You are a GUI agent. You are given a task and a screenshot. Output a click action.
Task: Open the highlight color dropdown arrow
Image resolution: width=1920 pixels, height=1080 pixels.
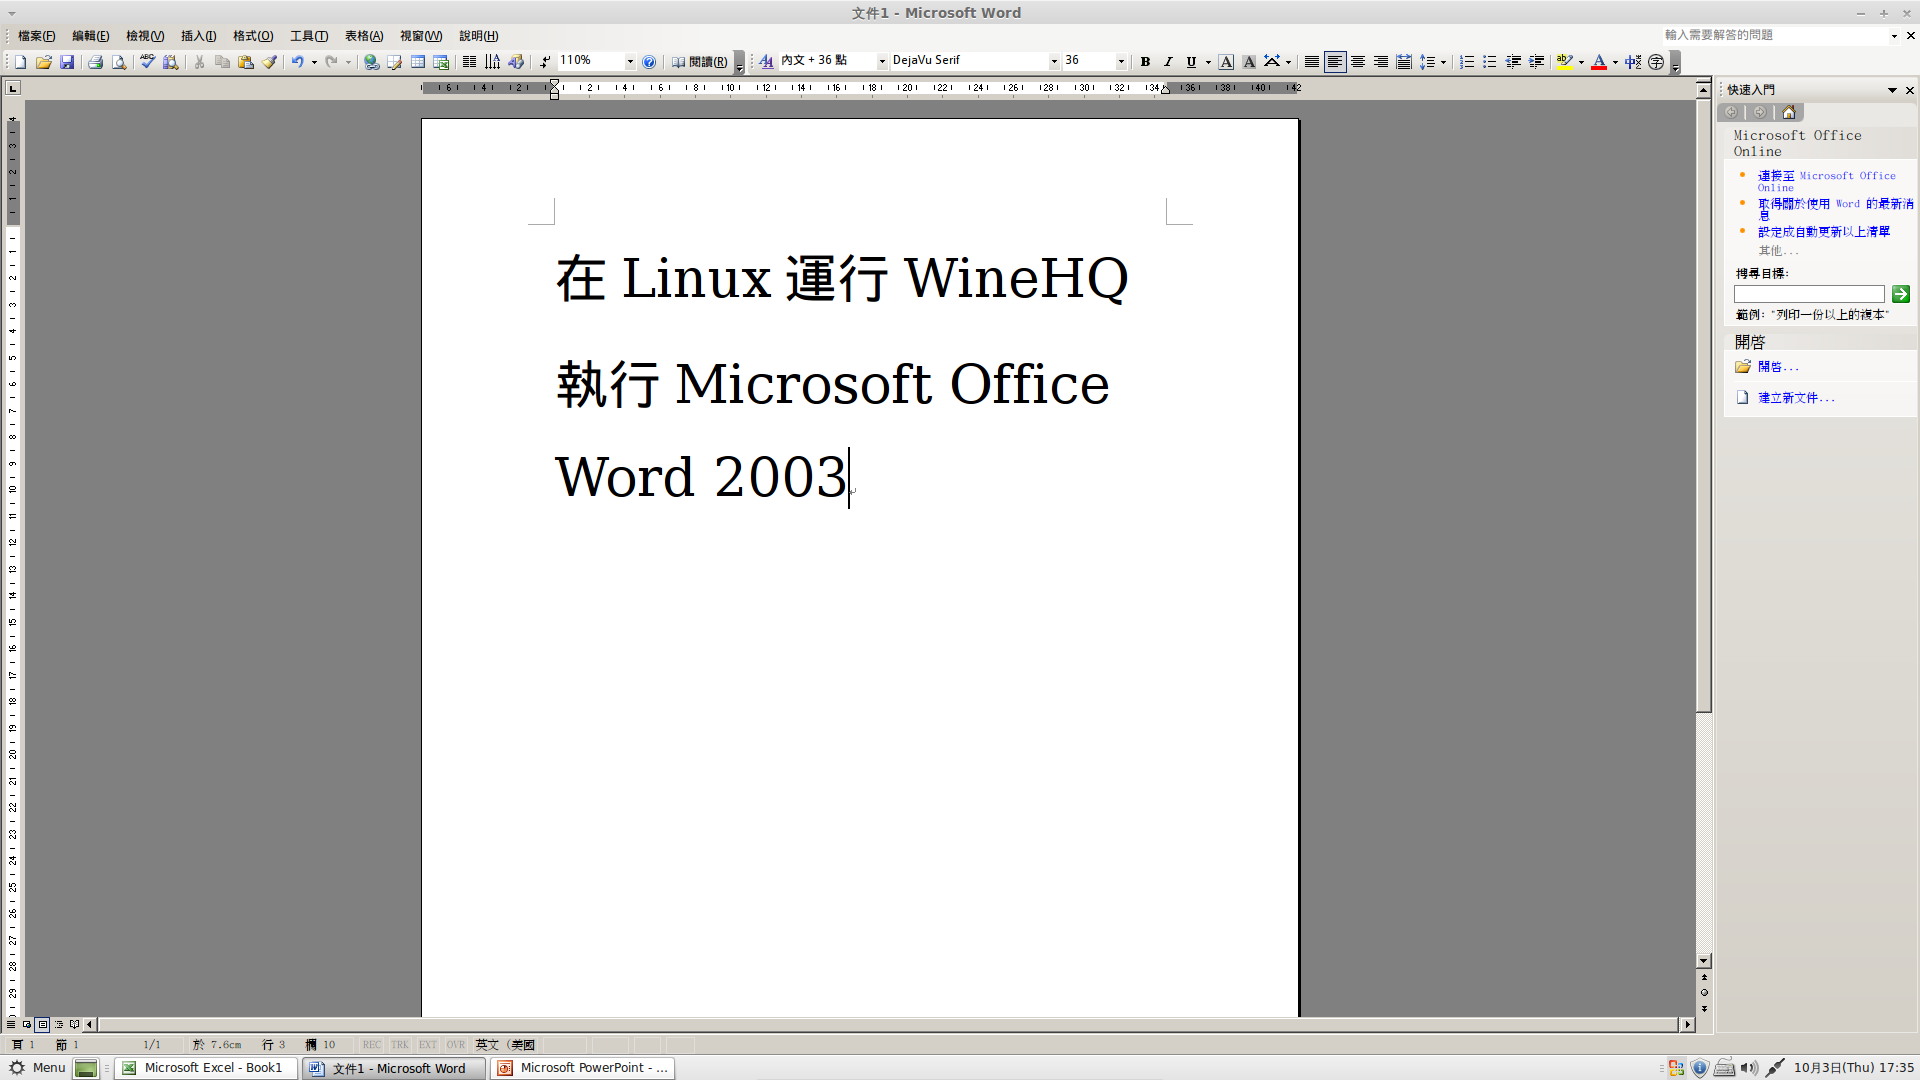pyautogui.click(x=1581, y=62)
